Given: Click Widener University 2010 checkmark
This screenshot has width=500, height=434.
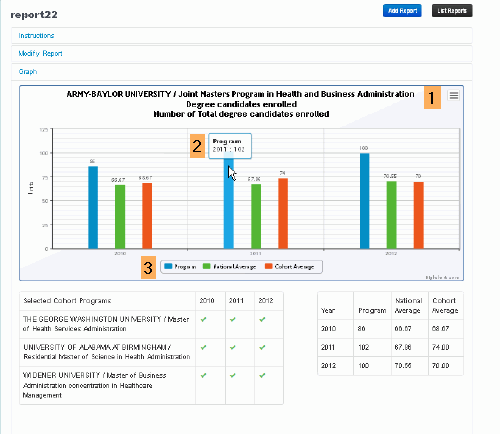Looking at the screenshot, I should click(203, 375).
